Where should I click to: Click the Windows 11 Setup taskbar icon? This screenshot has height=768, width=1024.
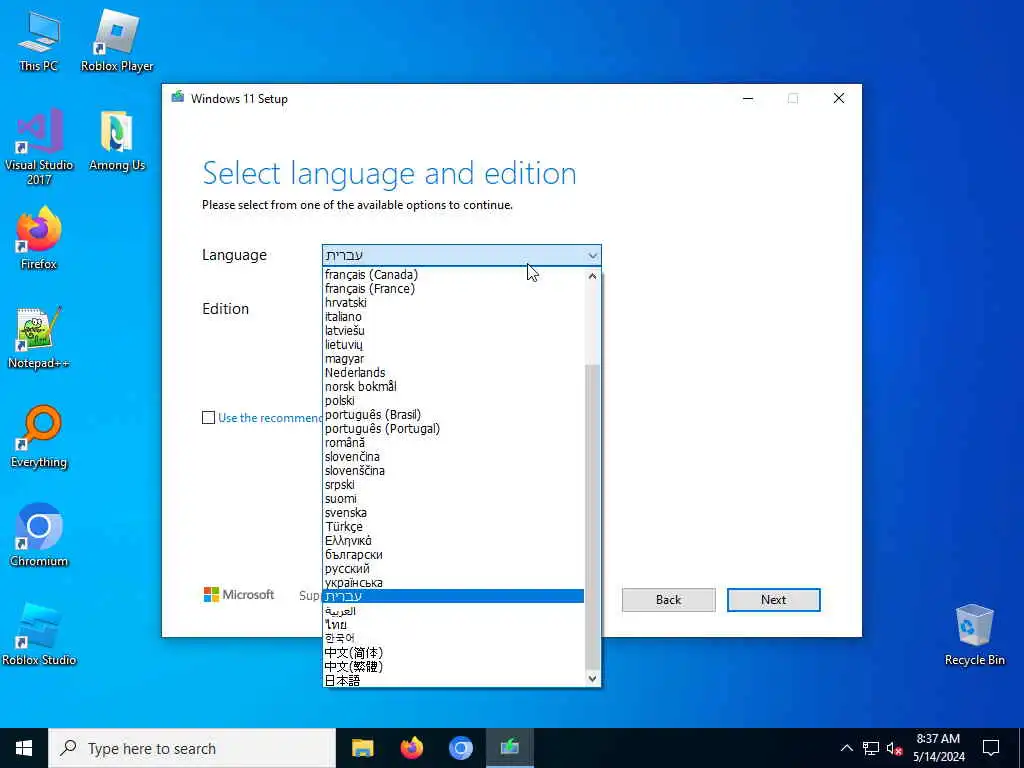click(509, 748)
